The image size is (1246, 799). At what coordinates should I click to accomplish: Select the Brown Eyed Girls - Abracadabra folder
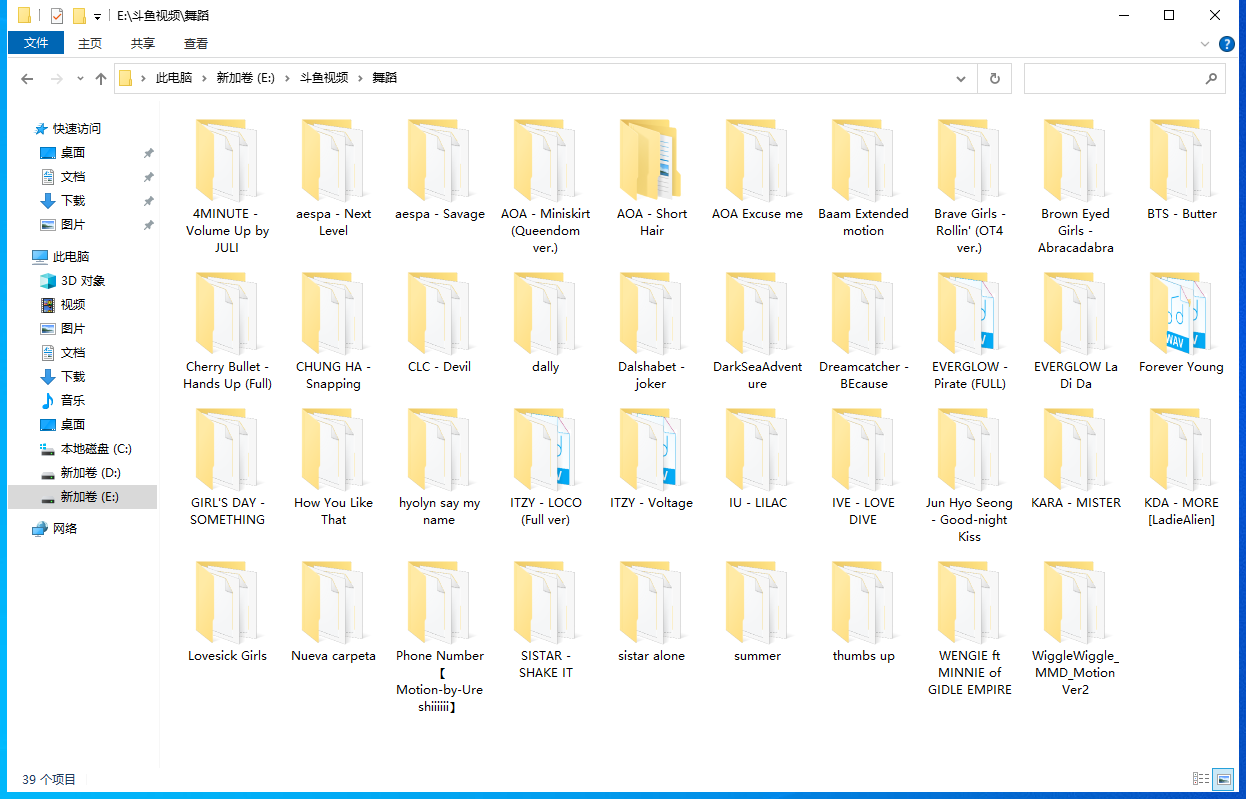(x=1075, y=186)
